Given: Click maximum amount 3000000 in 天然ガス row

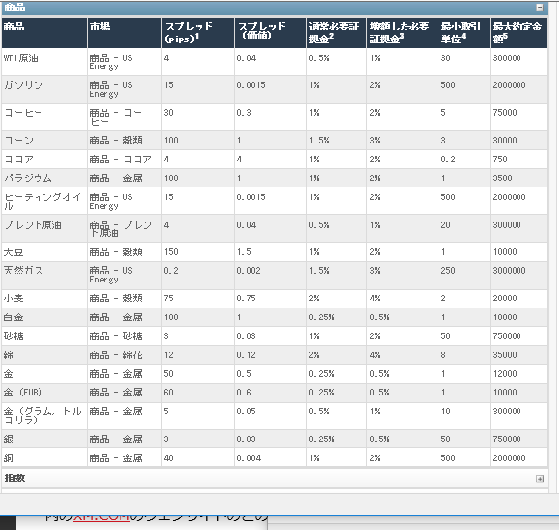Looking at the screenshot, I should click(509, 271).
